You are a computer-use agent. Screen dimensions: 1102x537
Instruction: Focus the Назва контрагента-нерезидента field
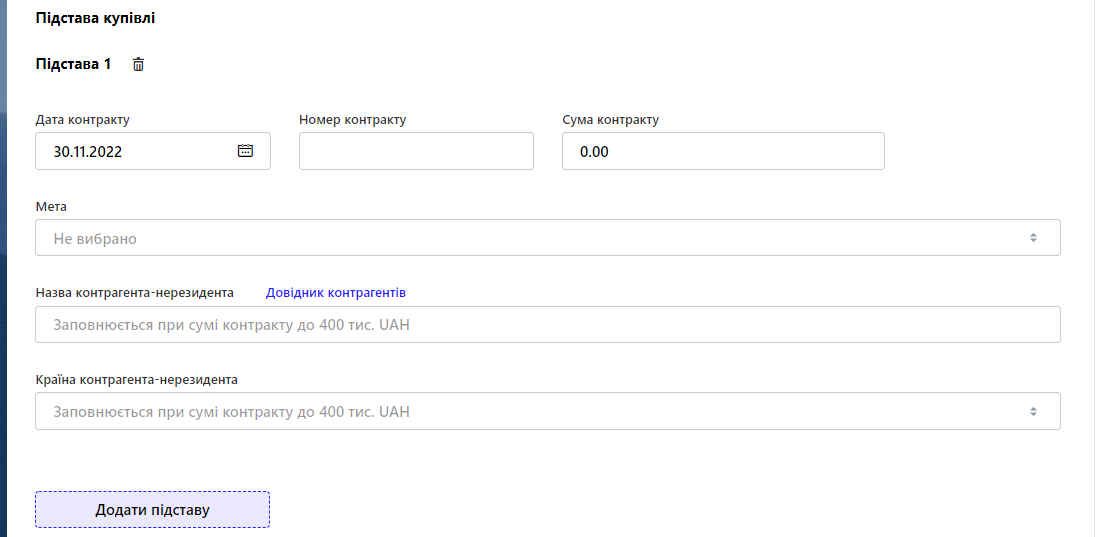tap(547, 325)
